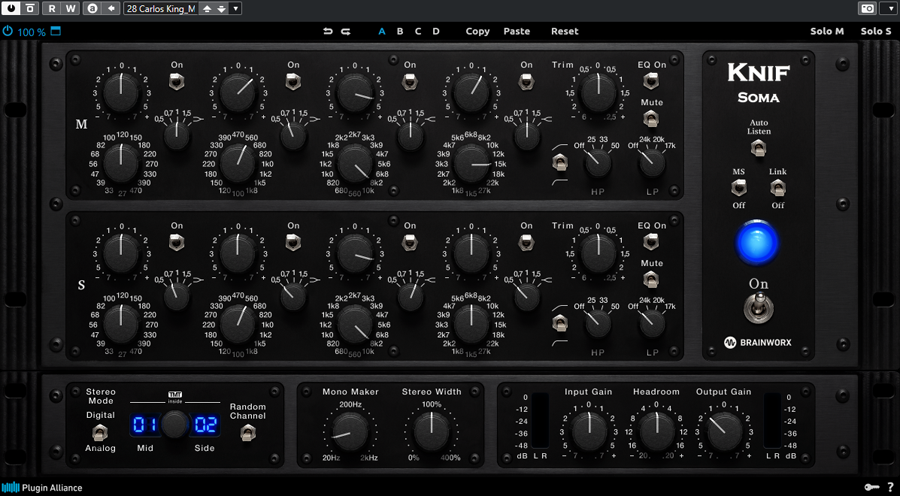Click the M channel band 1 gain knob
This screenshot has height=496, width=900.
point(121,92)
